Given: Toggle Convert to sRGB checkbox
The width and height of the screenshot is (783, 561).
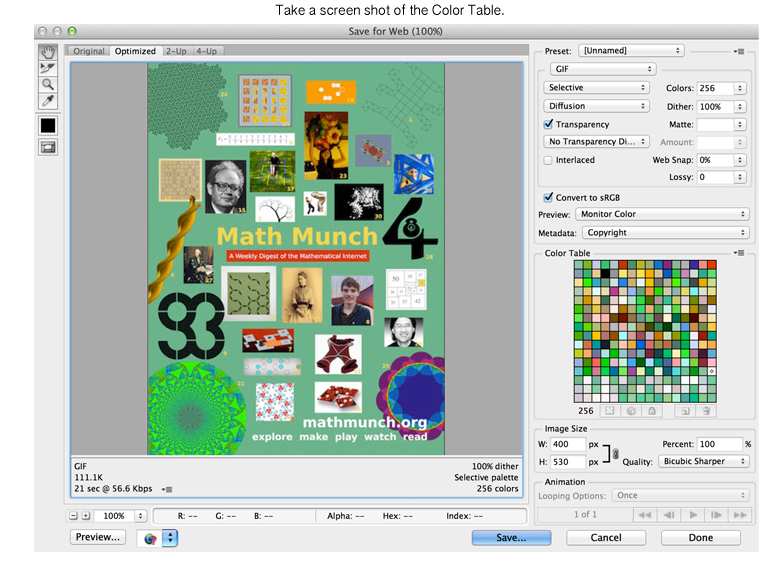Looking at the screenshot, I should tap(548, 197).
